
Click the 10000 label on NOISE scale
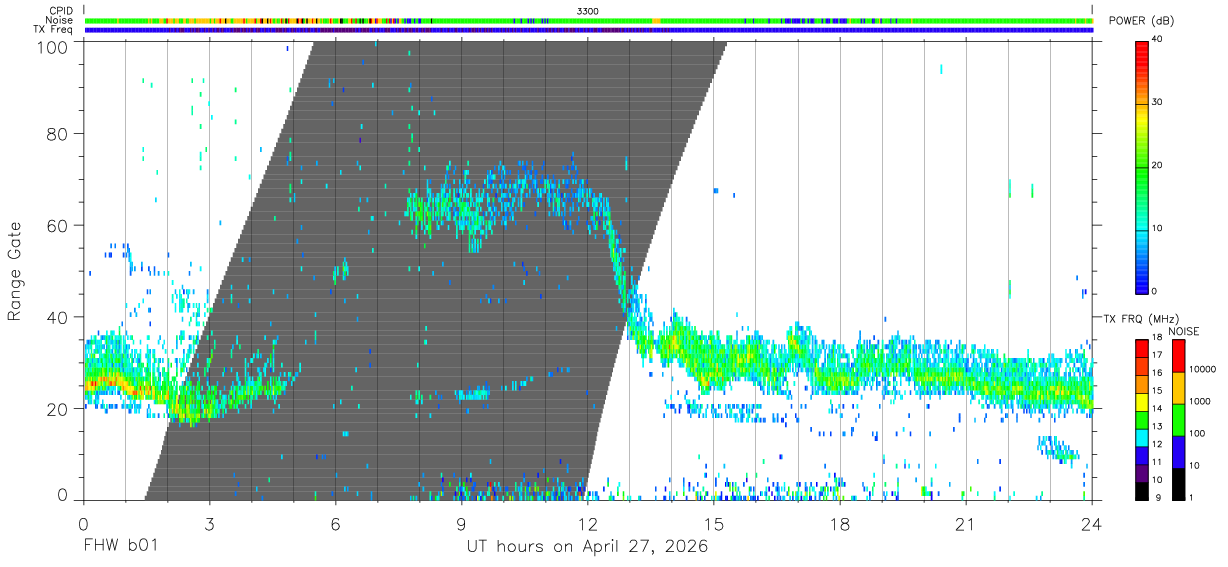click(1202, 369)
